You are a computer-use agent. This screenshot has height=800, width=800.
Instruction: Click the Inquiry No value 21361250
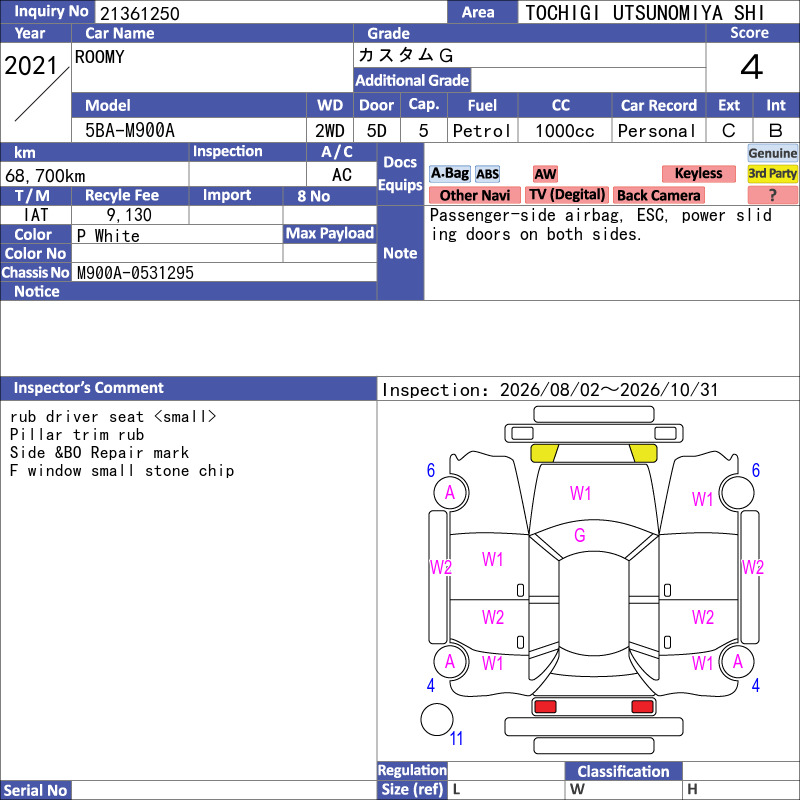point(139,13)
